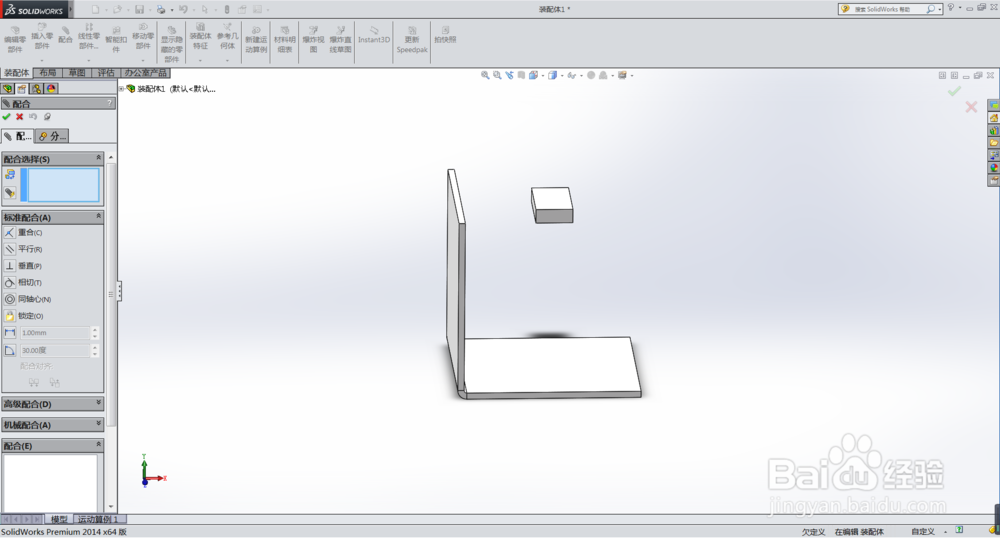This screenshot has height=540, width=1000.
Task: Click the 自定义 units status bar entry
Action: tap(922, 532)
